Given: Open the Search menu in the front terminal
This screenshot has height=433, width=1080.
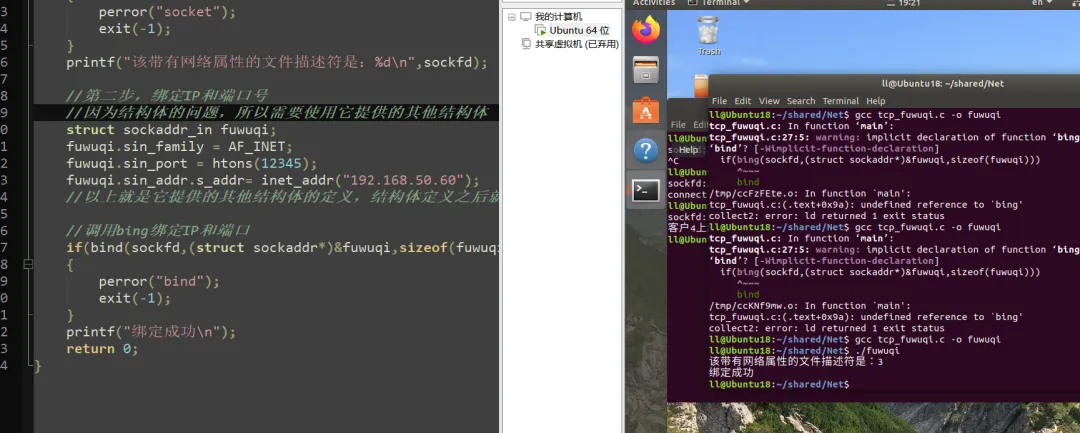Looking at the screenshot, I should pos(800,101).
